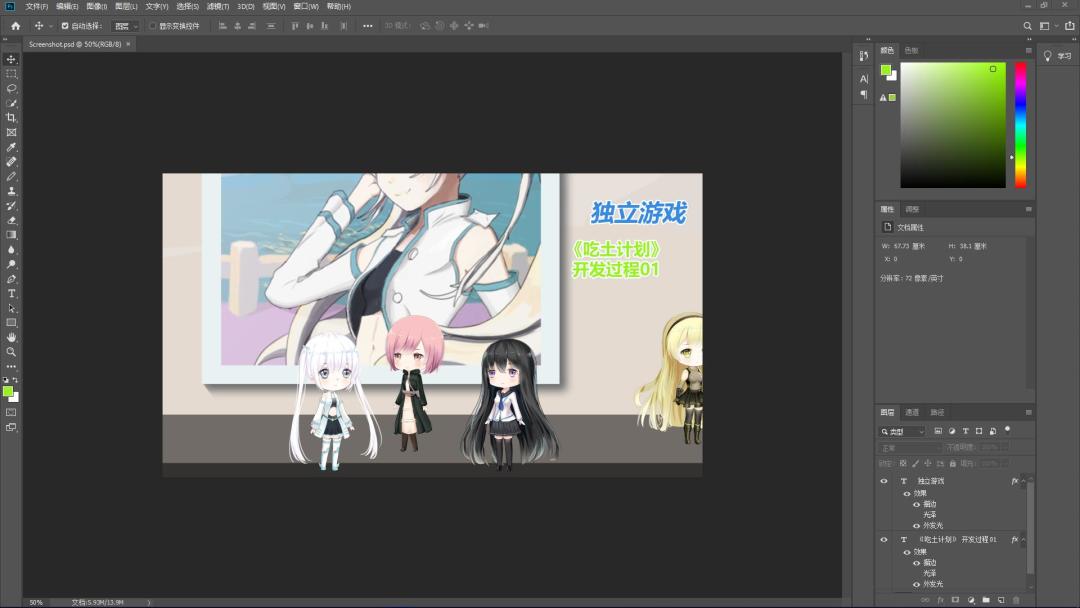The image size is (1080, 608).
Task: Toggle the auto-select checkbox
Action: 65,26
